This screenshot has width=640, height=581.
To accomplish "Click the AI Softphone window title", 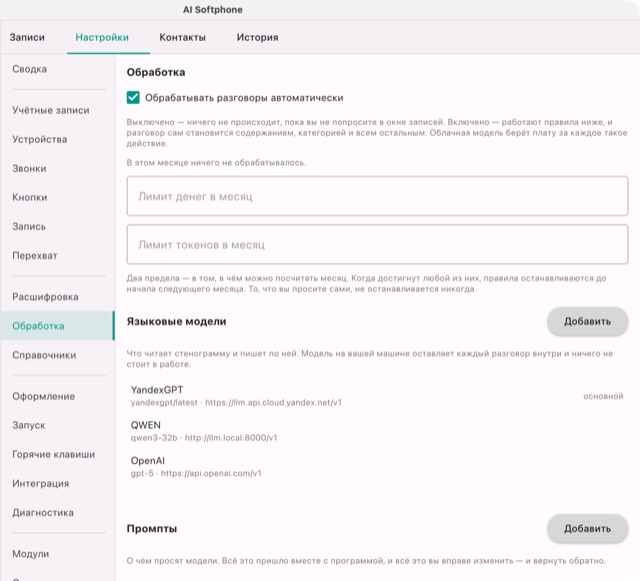I will click(213, 10).
